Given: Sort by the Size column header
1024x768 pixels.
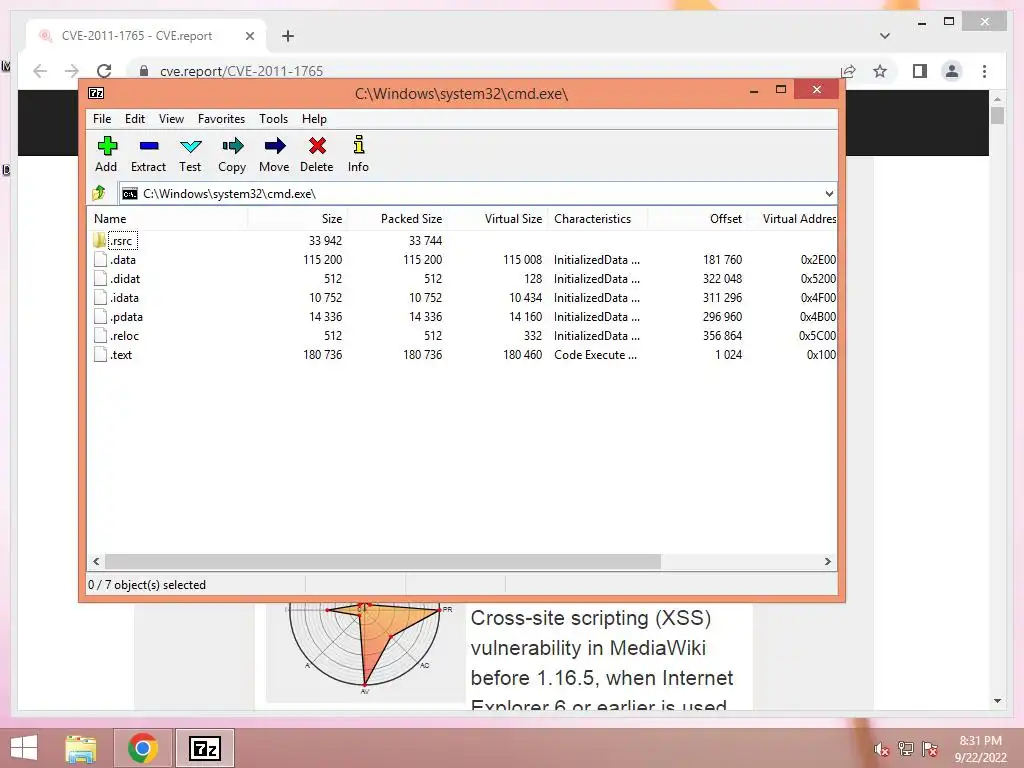Looking at the screenshot, I should (297, 219).
